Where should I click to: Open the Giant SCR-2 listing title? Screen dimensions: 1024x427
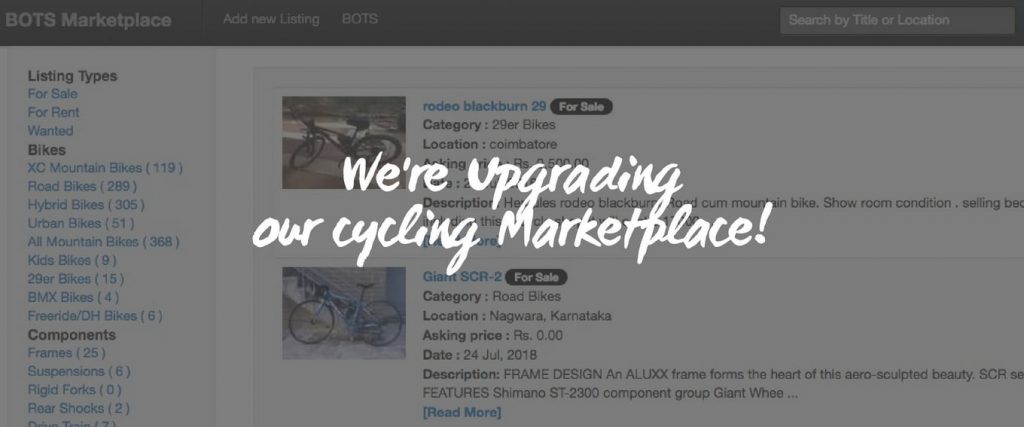[x=462, y=277]
